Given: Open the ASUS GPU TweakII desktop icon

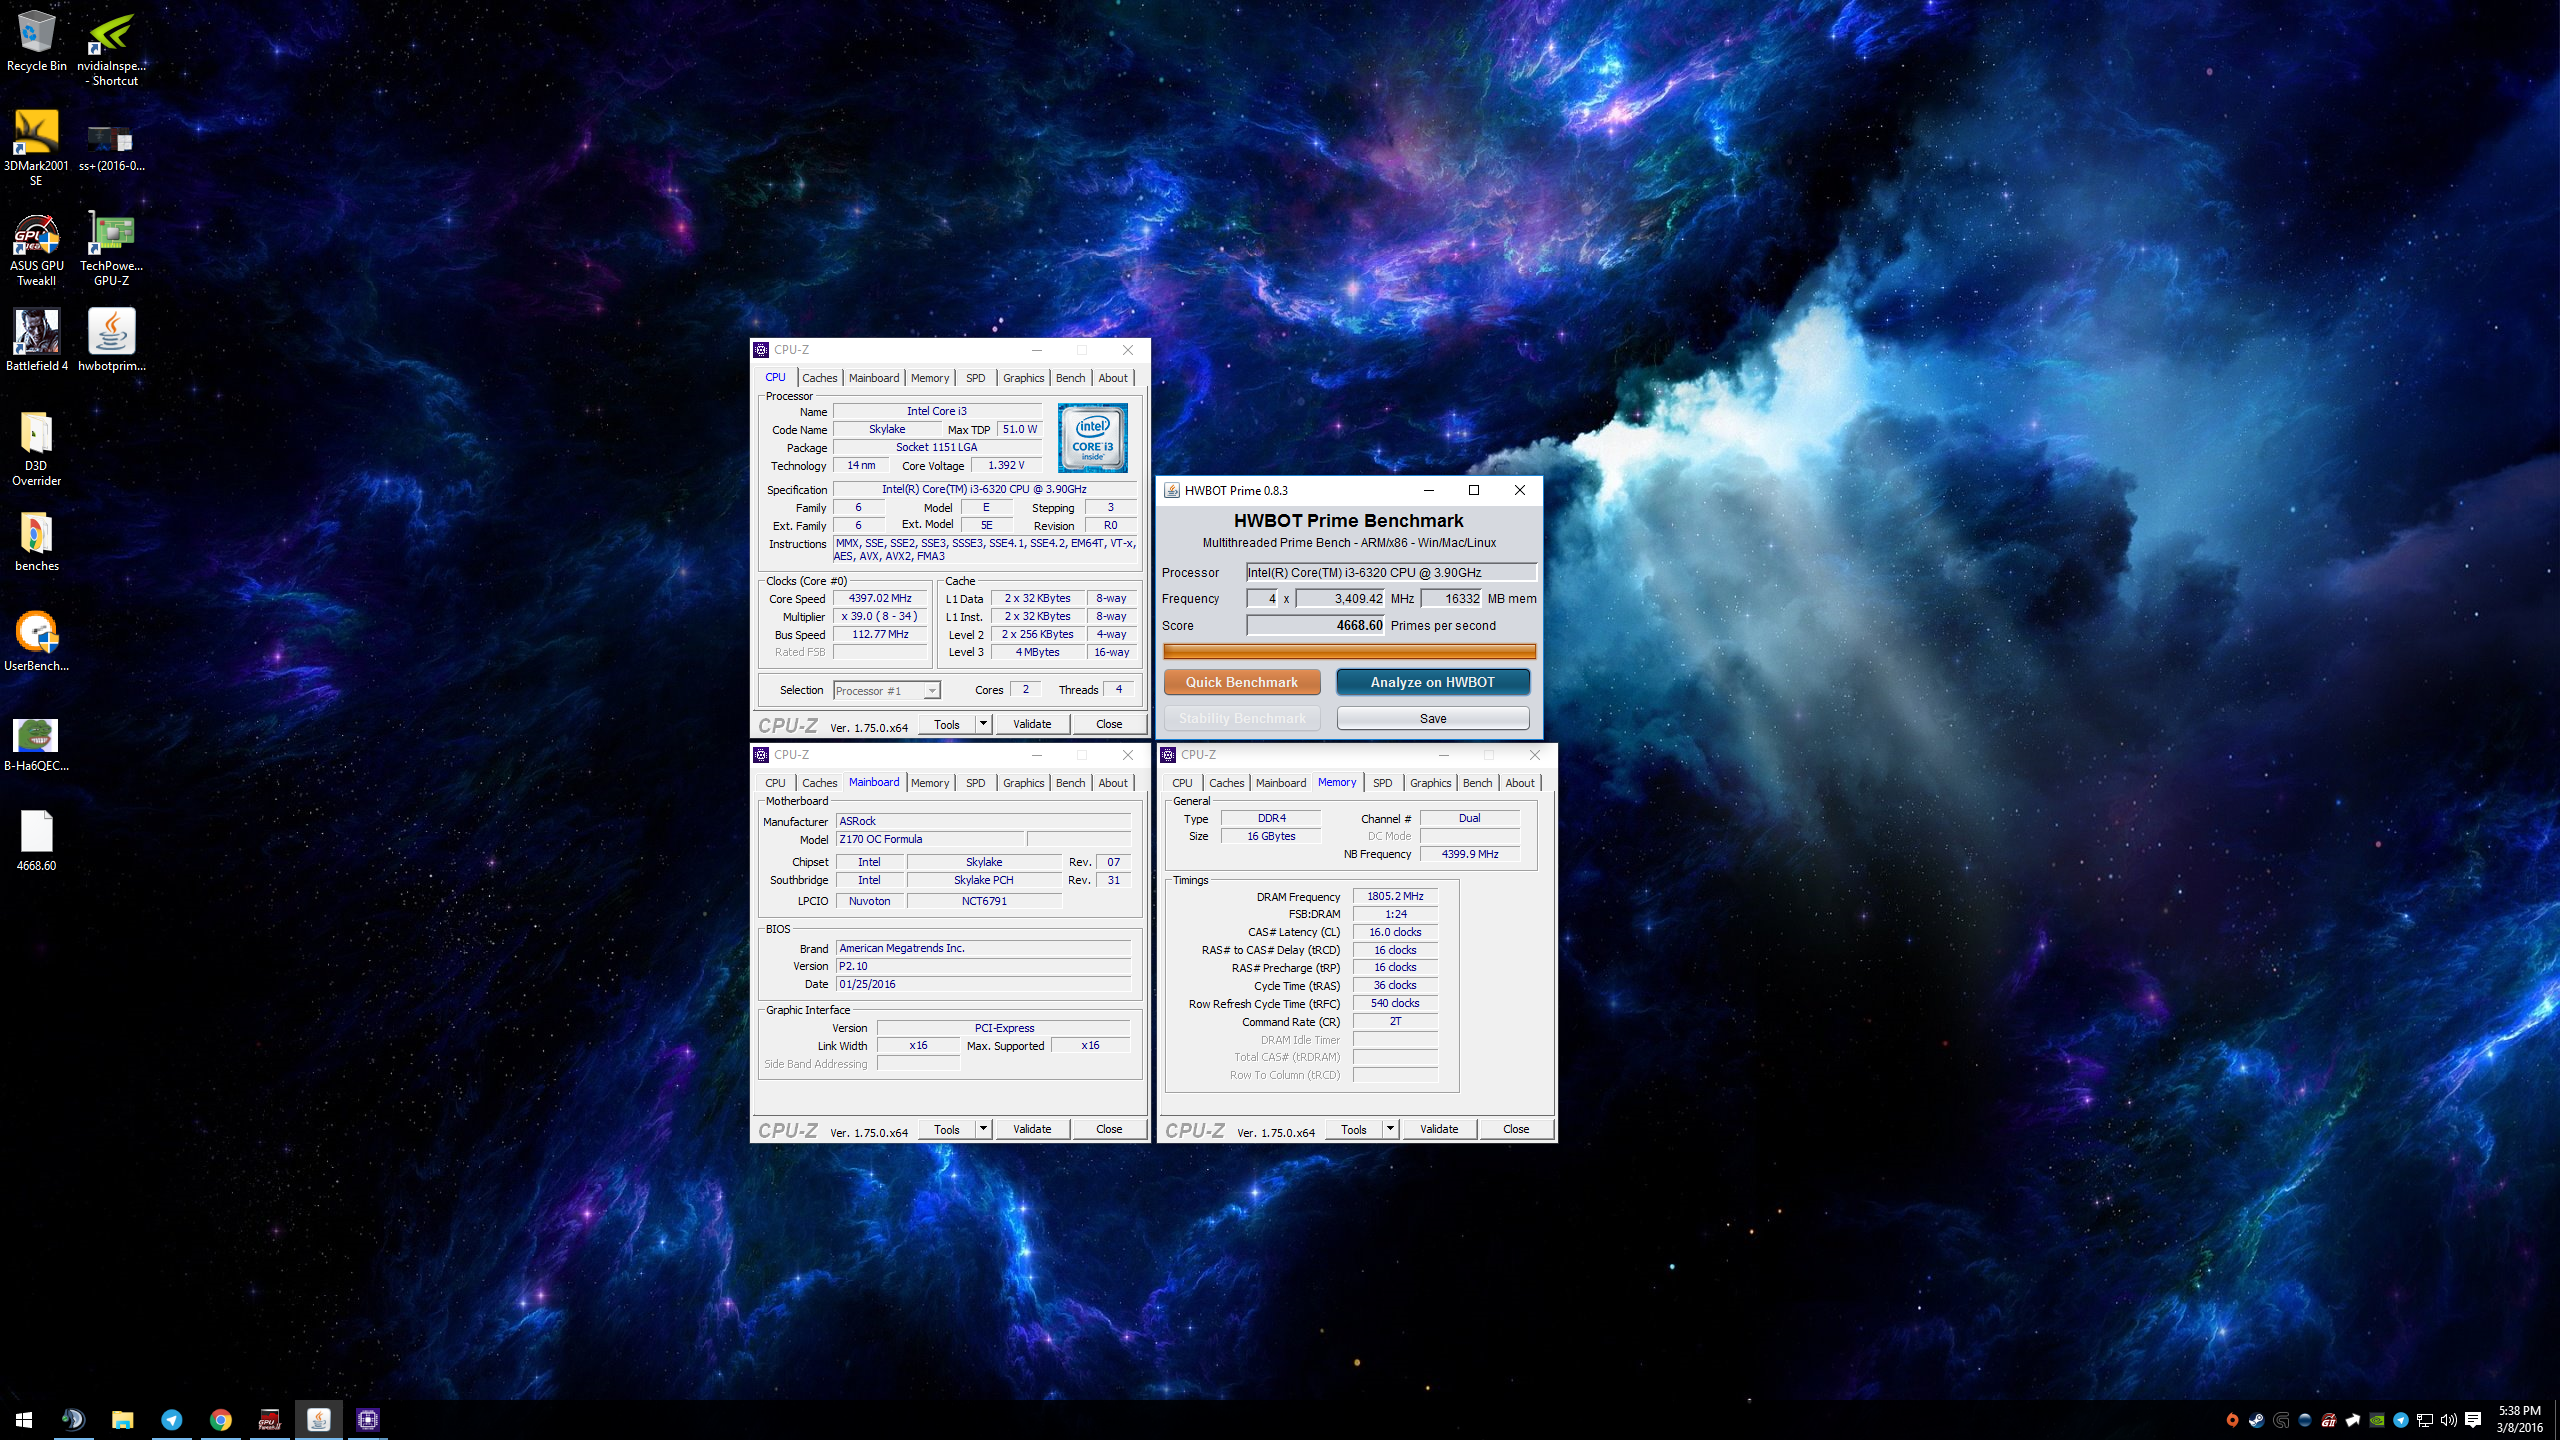Looking at the screenshot, I should pos(36,248).
